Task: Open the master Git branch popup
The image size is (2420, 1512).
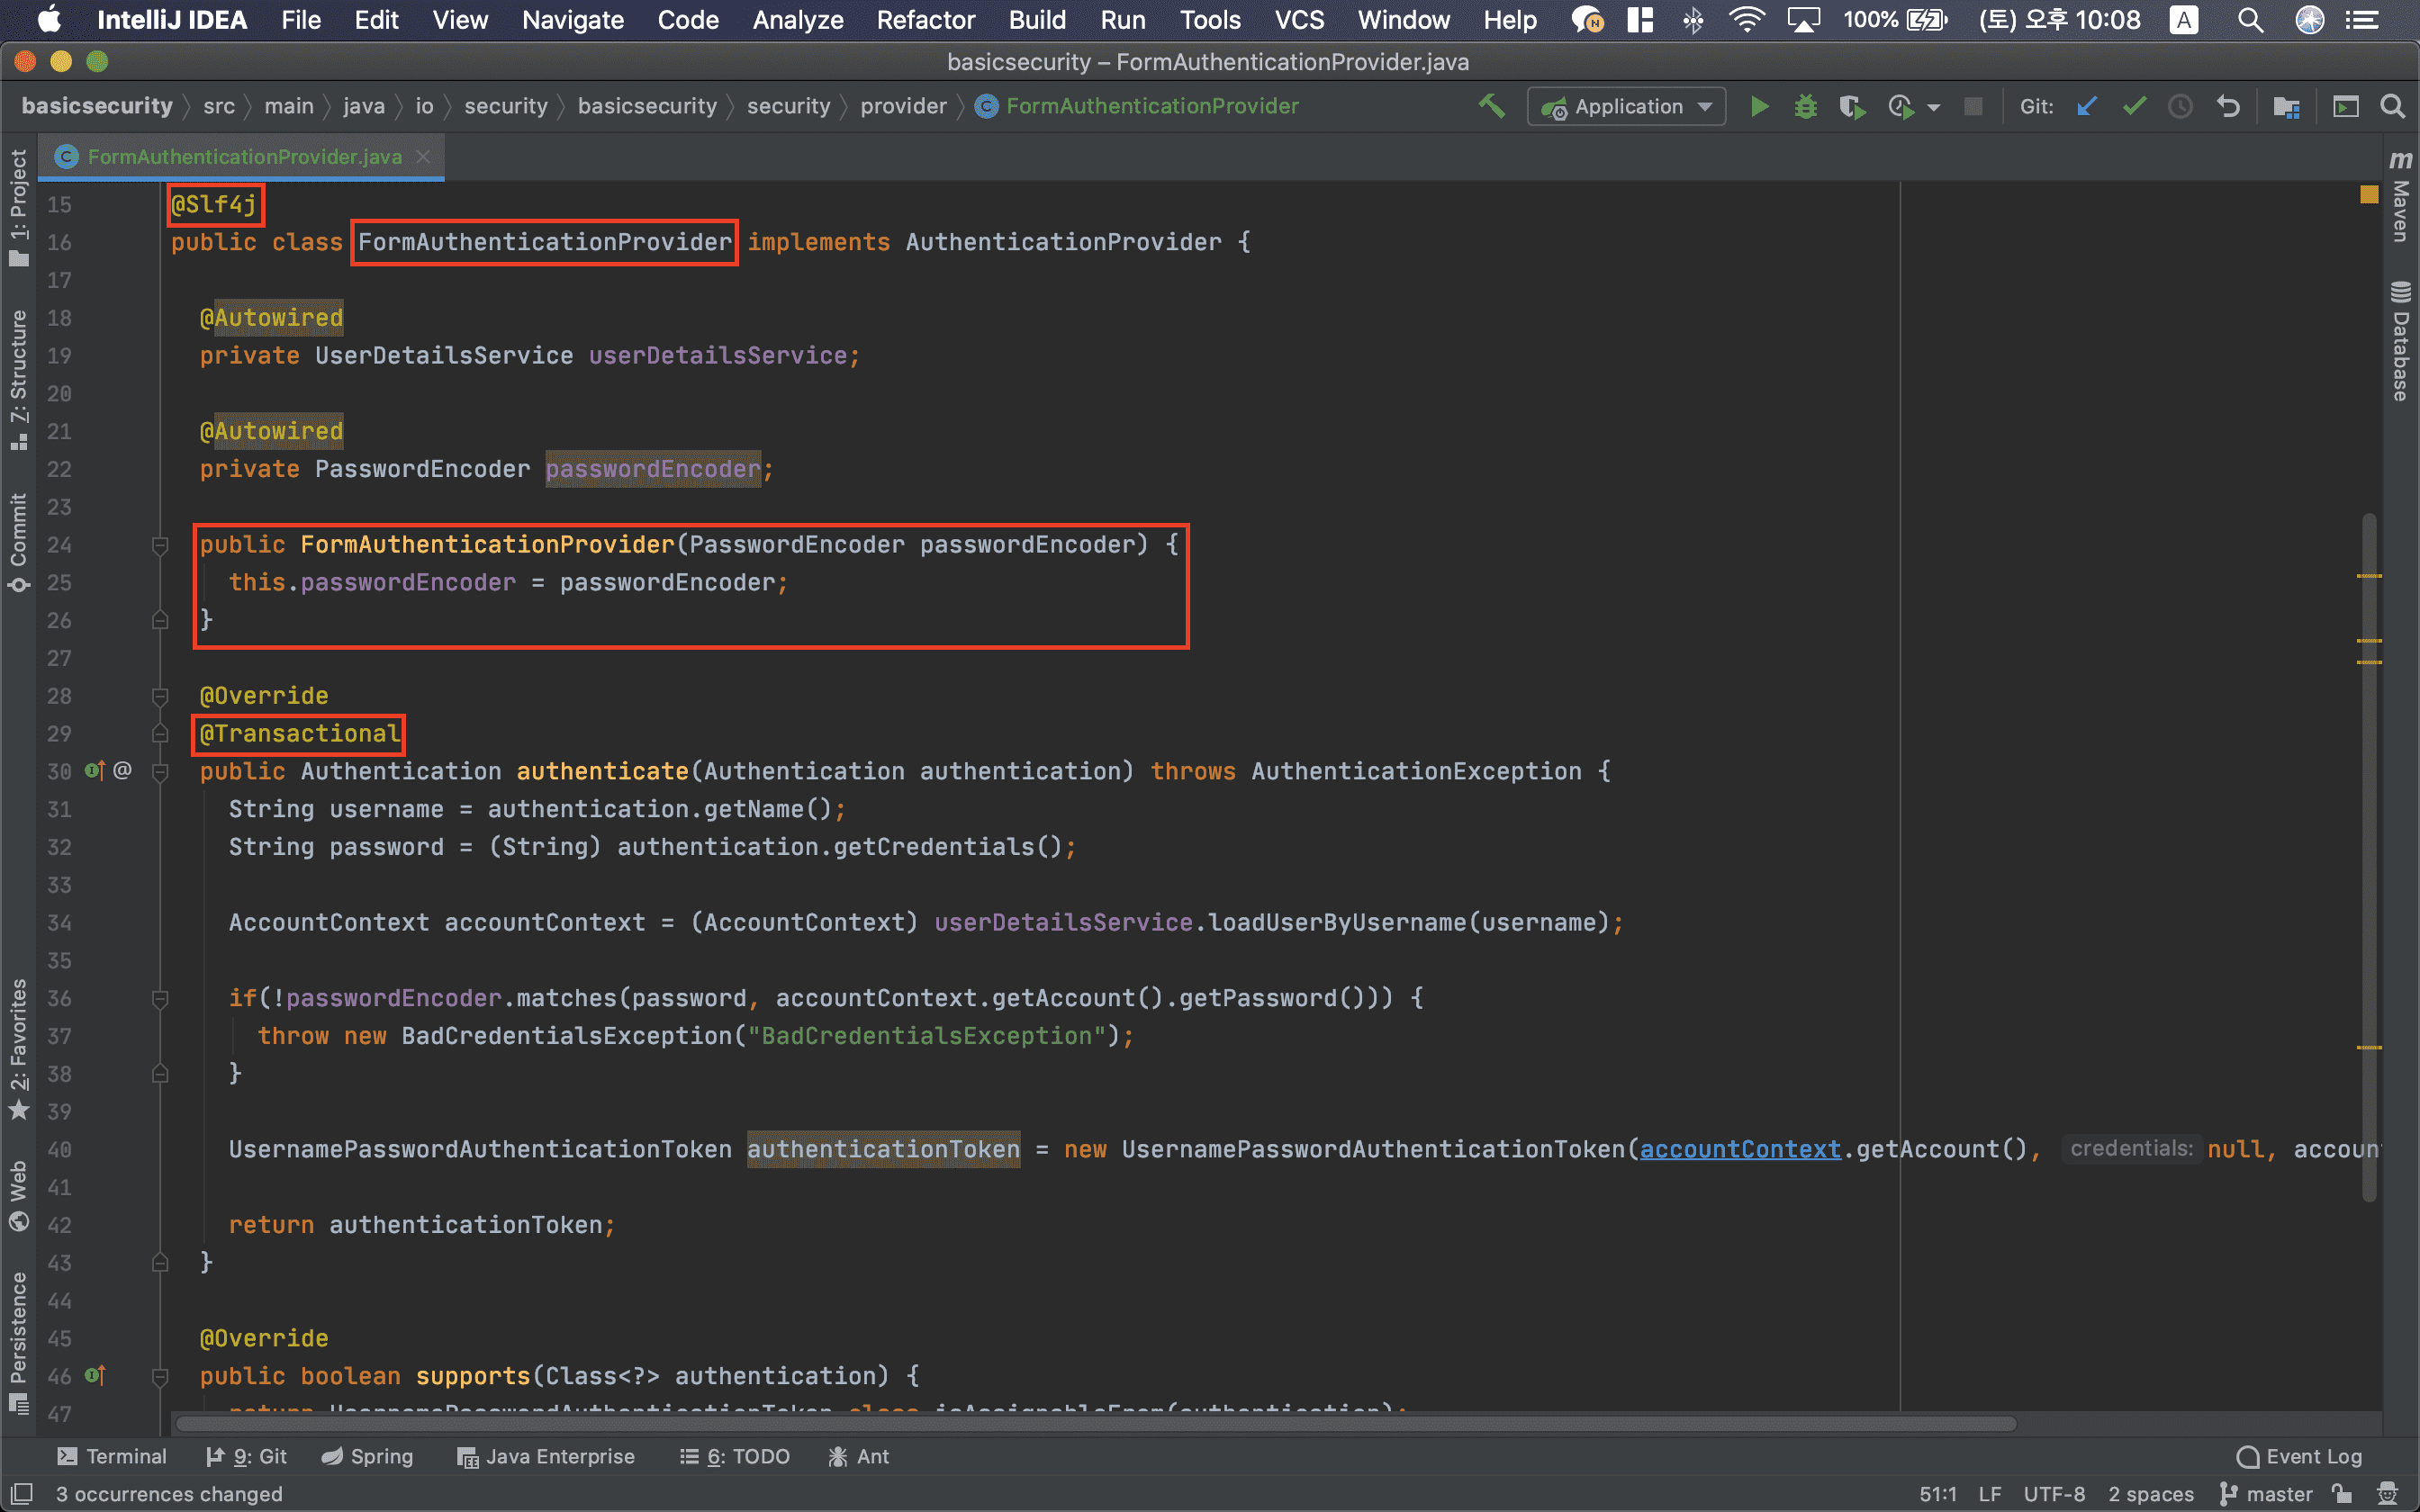Action: 2266,1493
